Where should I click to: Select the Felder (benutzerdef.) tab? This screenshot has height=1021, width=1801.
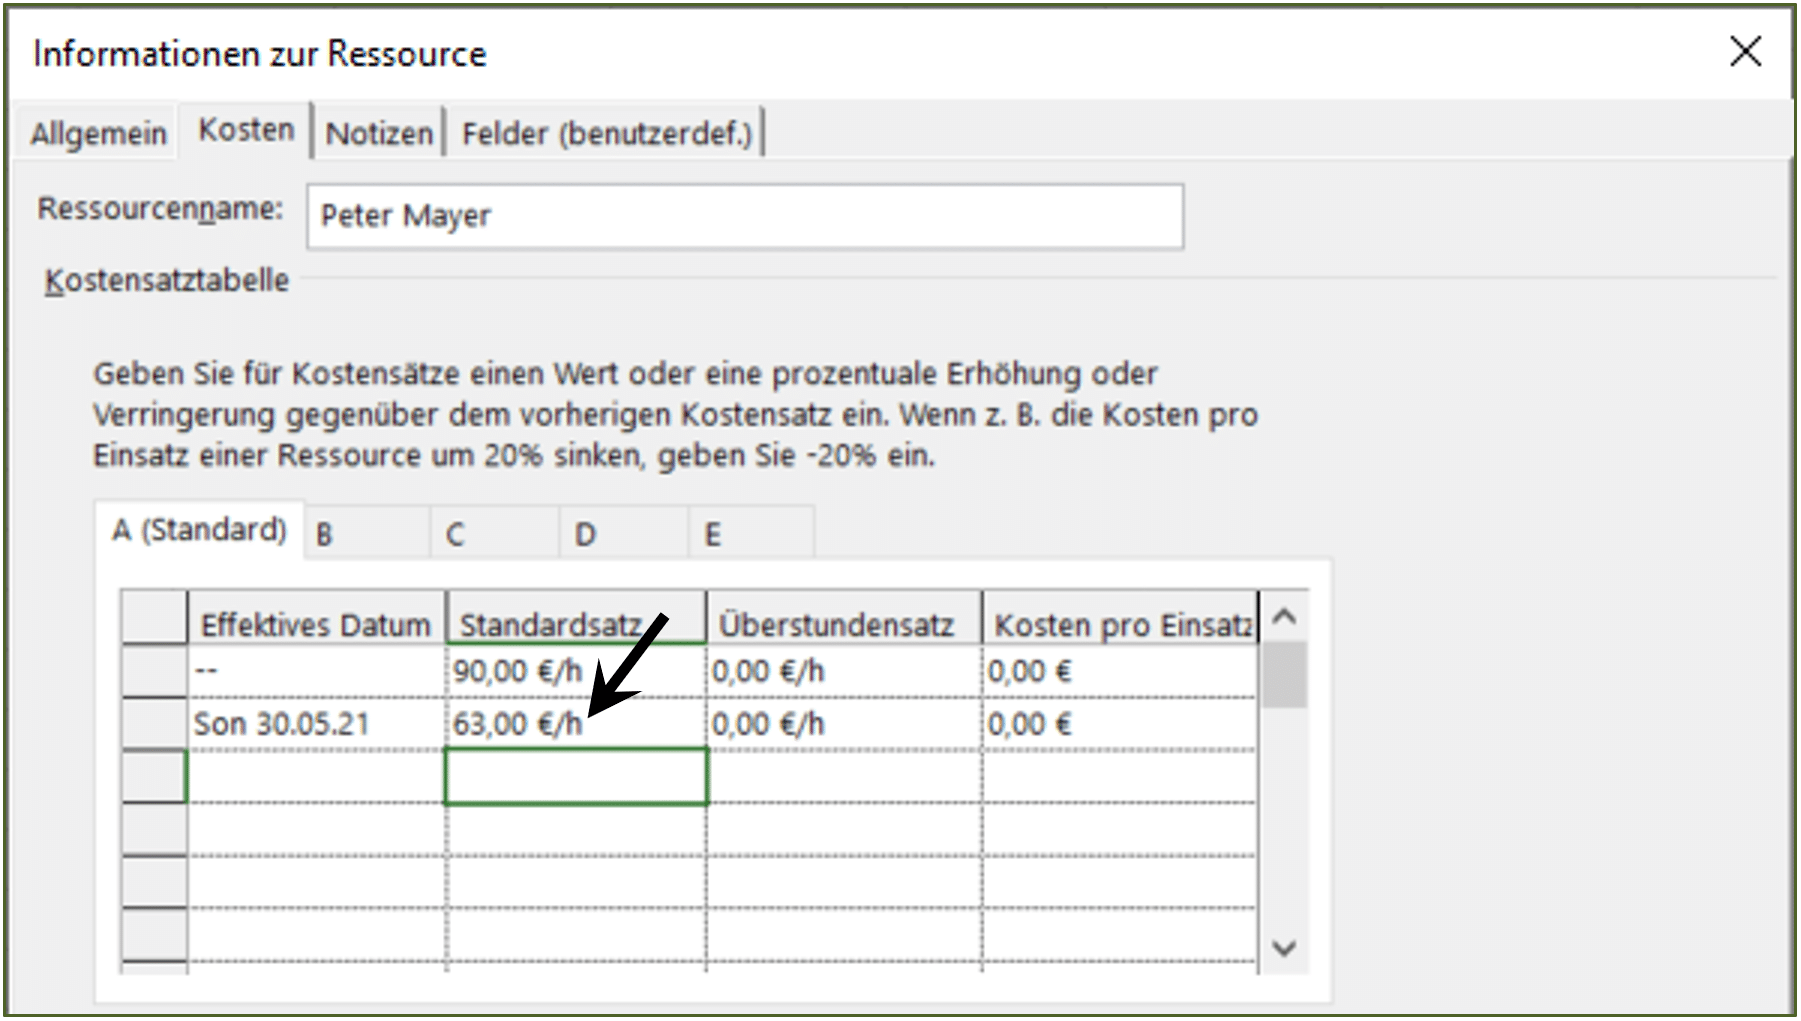pyautogui.click(x=606, y=133)
